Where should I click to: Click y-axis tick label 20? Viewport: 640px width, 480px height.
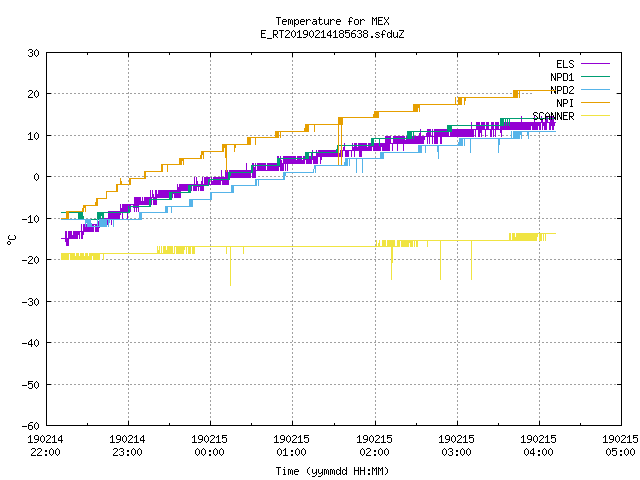pos(33,94)
